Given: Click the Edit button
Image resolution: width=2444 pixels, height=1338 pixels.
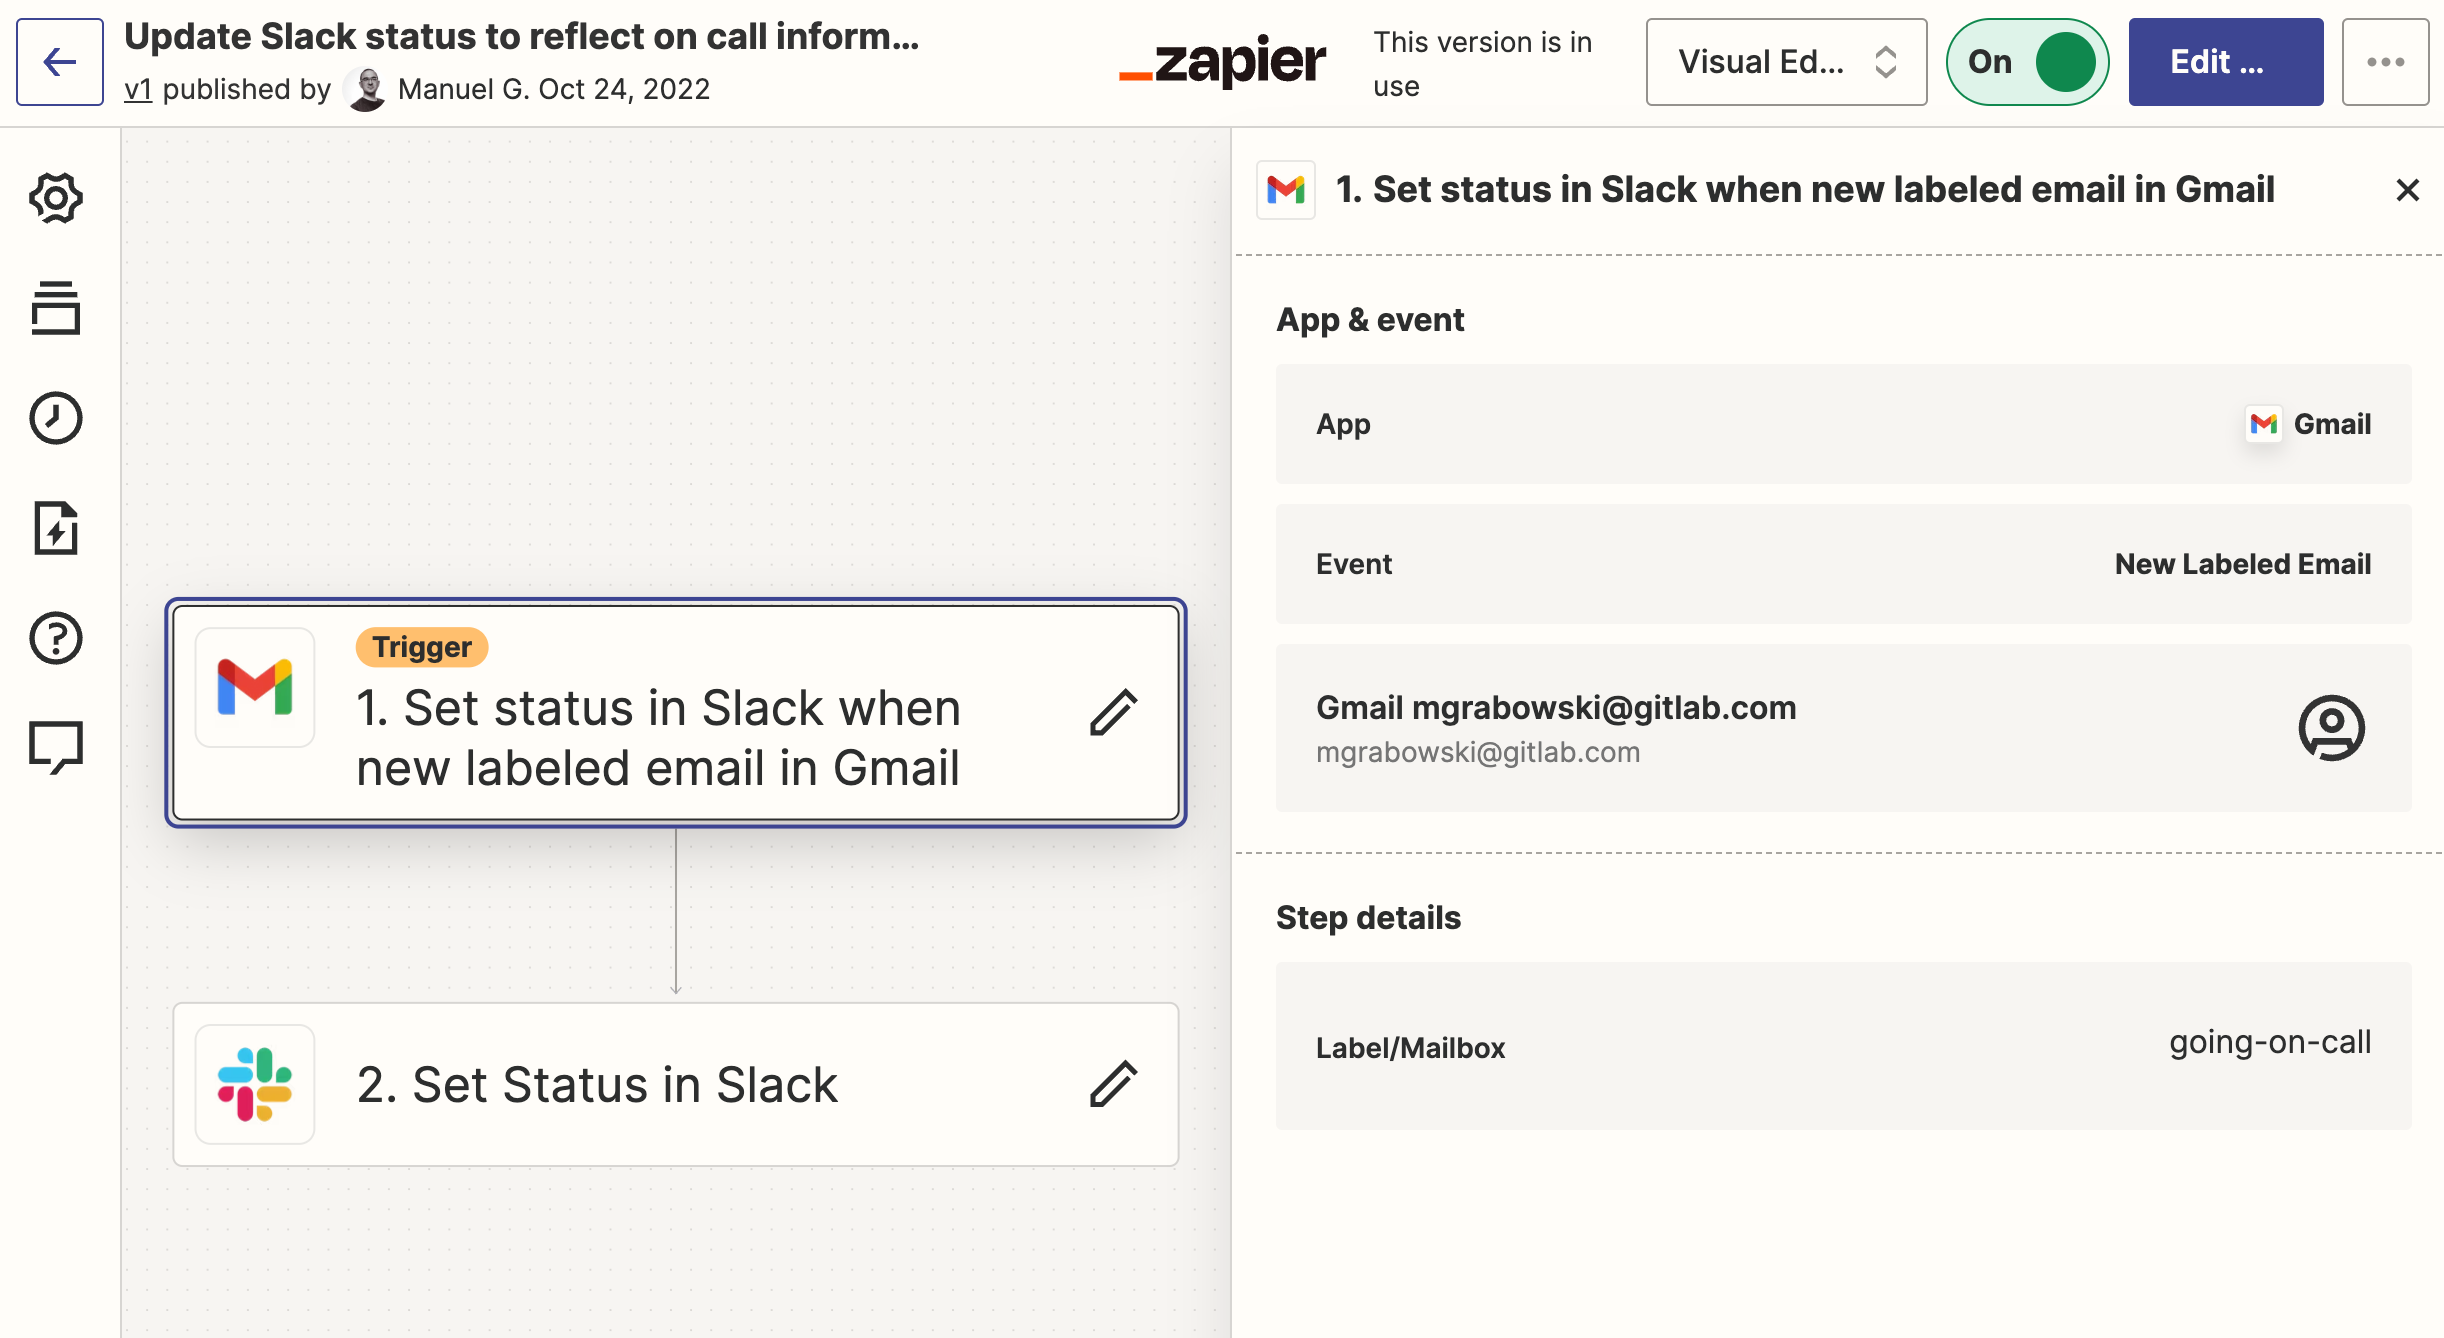Looking at the screenshot, I should [x=2225, y=62].
